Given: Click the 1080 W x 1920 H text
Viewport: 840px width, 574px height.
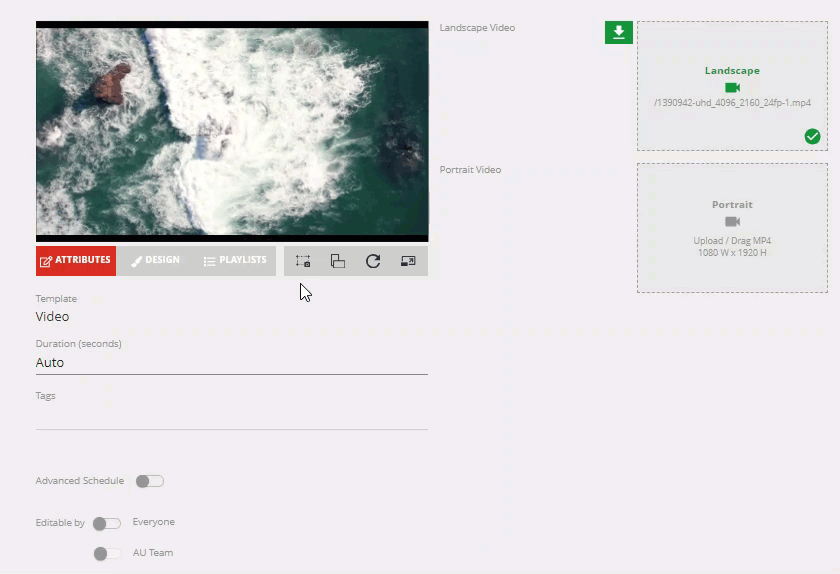Looking at the screenshot, I should (x=732, y=252).
